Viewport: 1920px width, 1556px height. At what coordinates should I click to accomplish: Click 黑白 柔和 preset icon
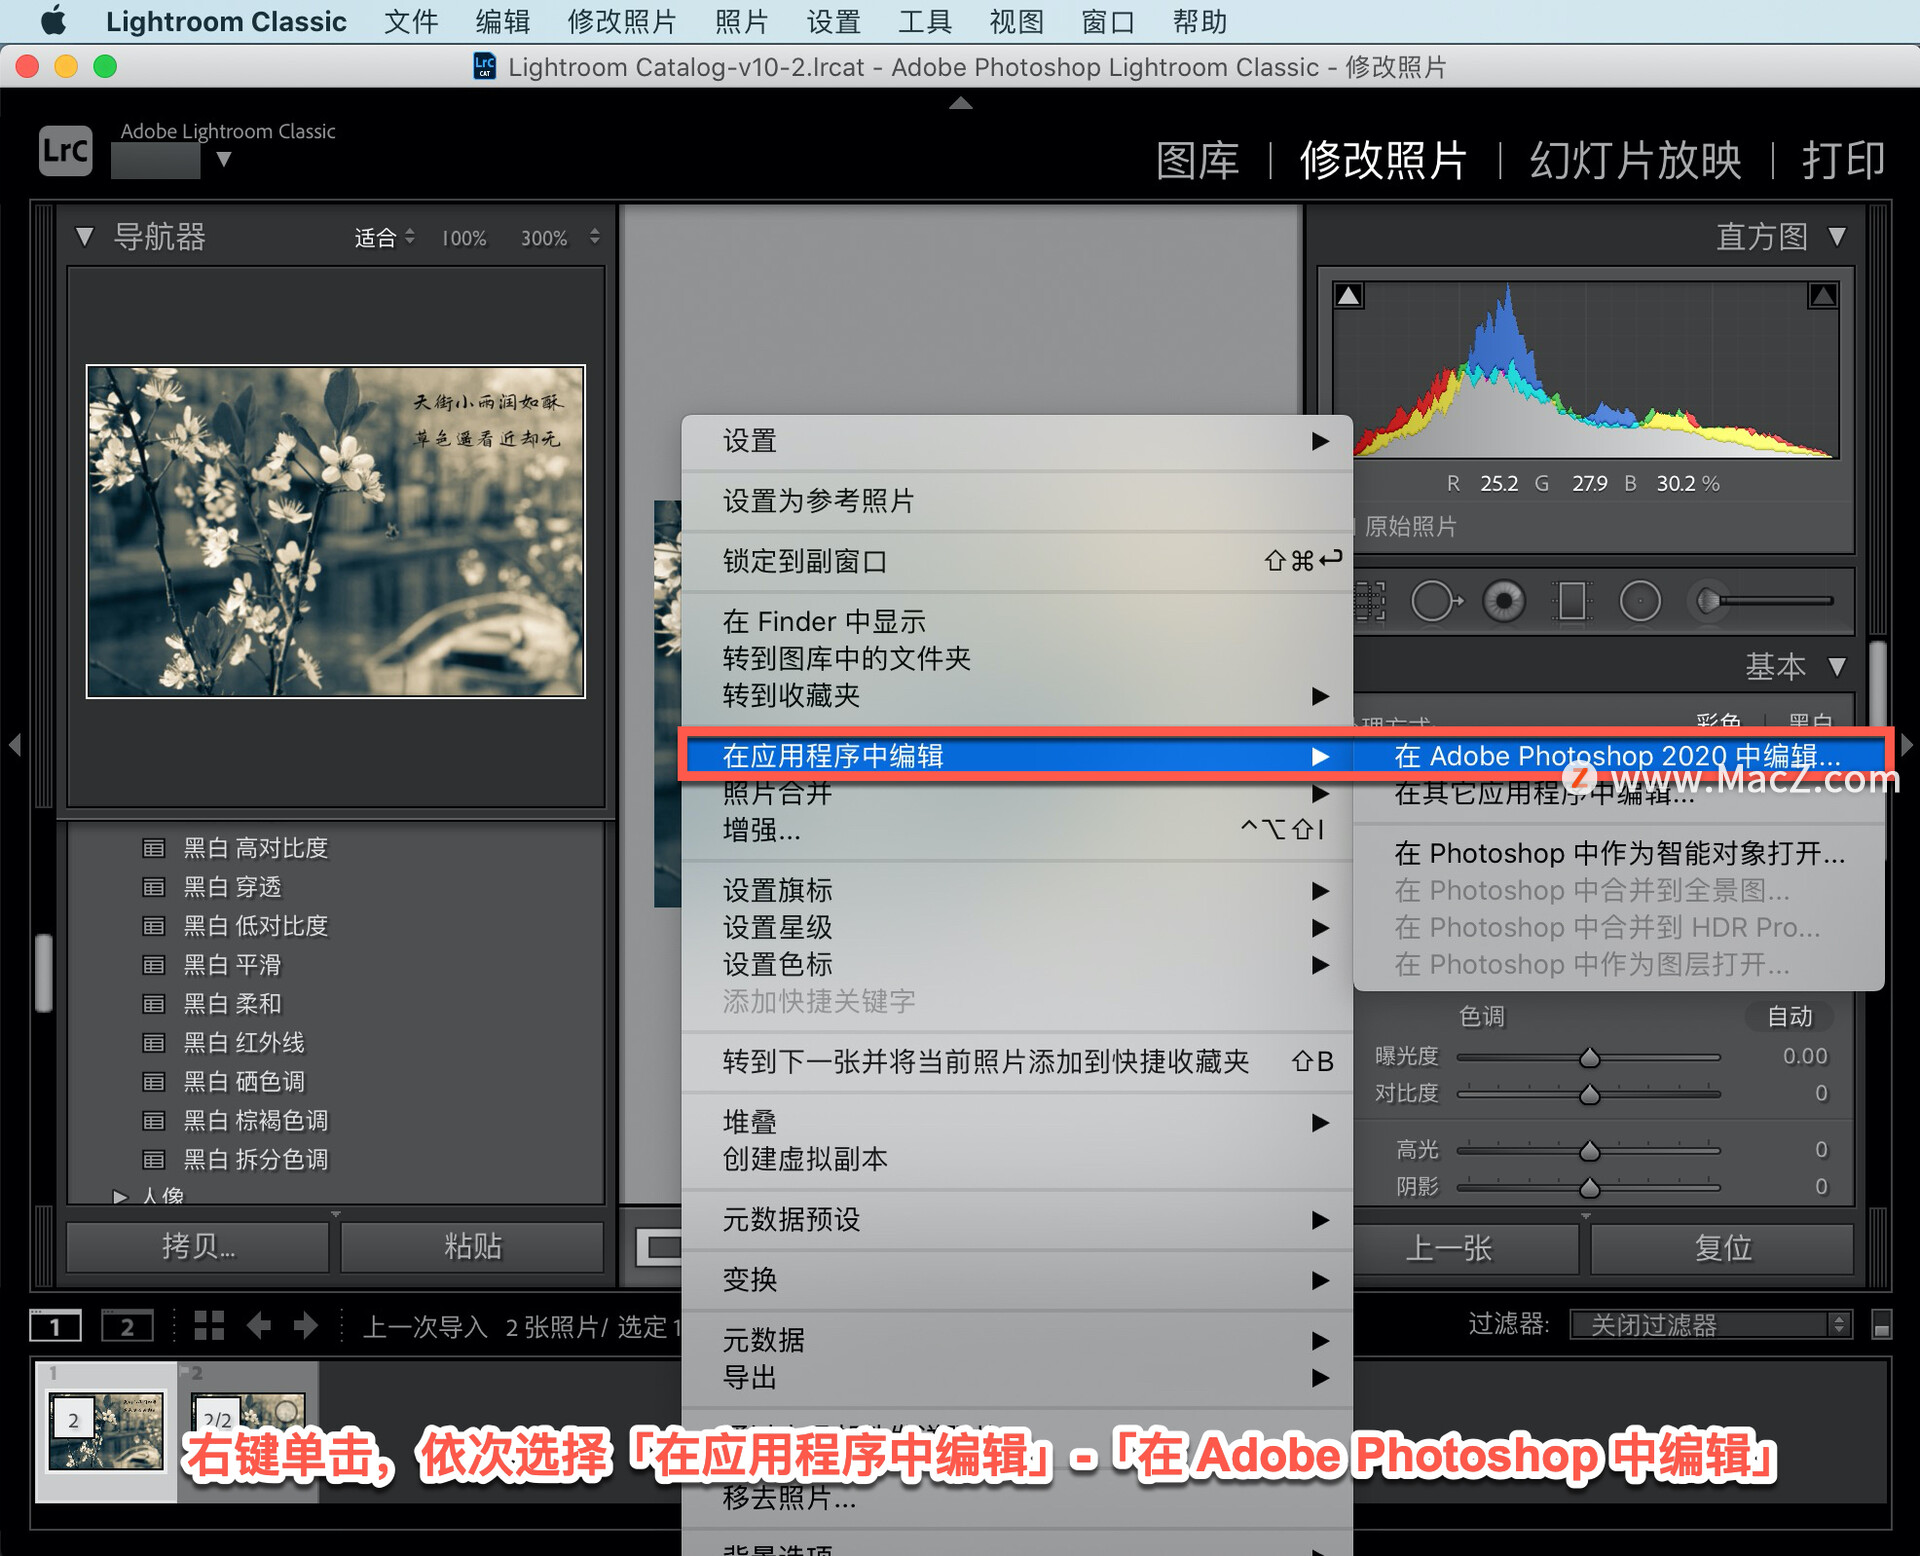coord(153,1004)
